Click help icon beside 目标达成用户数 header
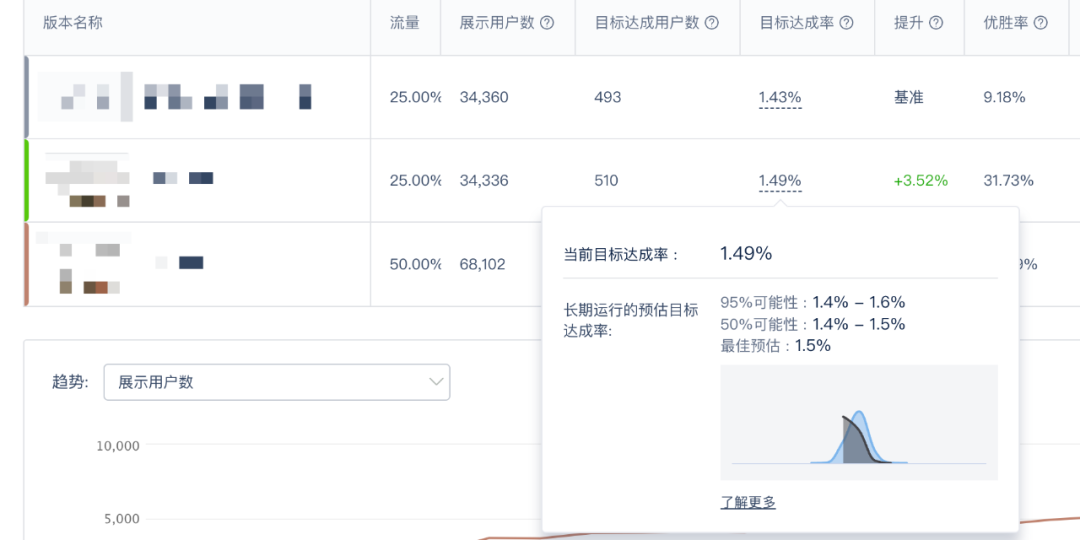Image resolution: width=1080 pixels, height=540 pixels. [712, 23]
